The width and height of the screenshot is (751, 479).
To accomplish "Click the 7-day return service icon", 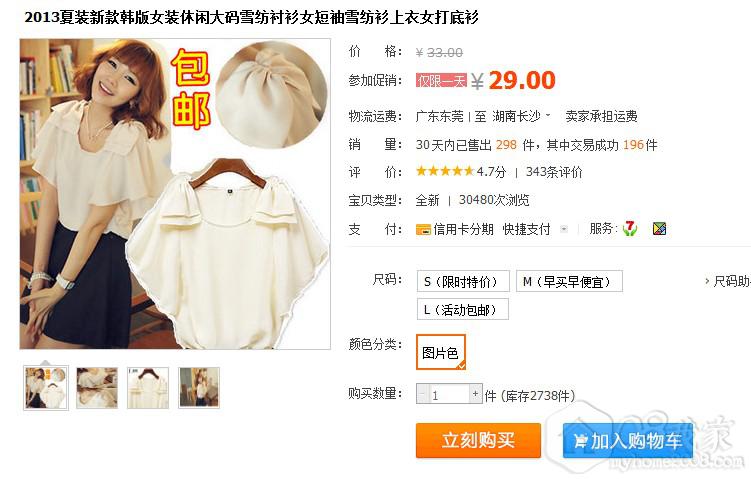I will 630,228.
